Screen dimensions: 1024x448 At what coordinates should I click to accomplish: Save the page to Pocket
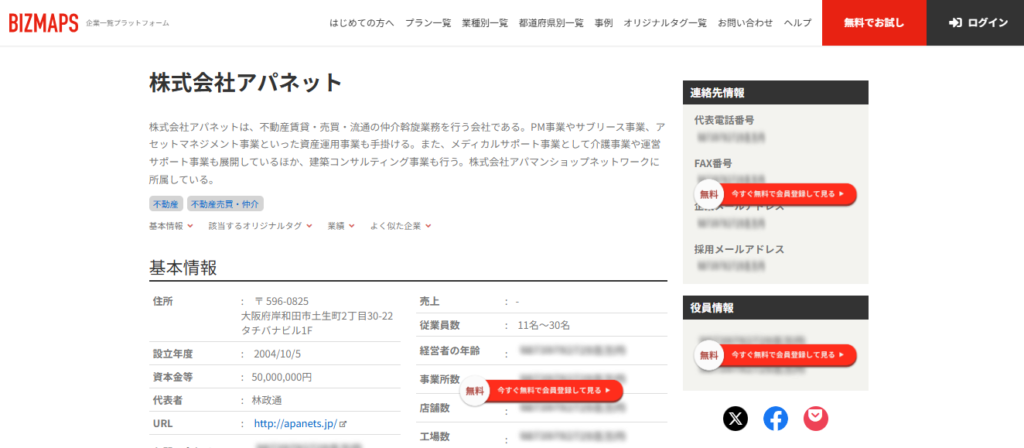816,419
